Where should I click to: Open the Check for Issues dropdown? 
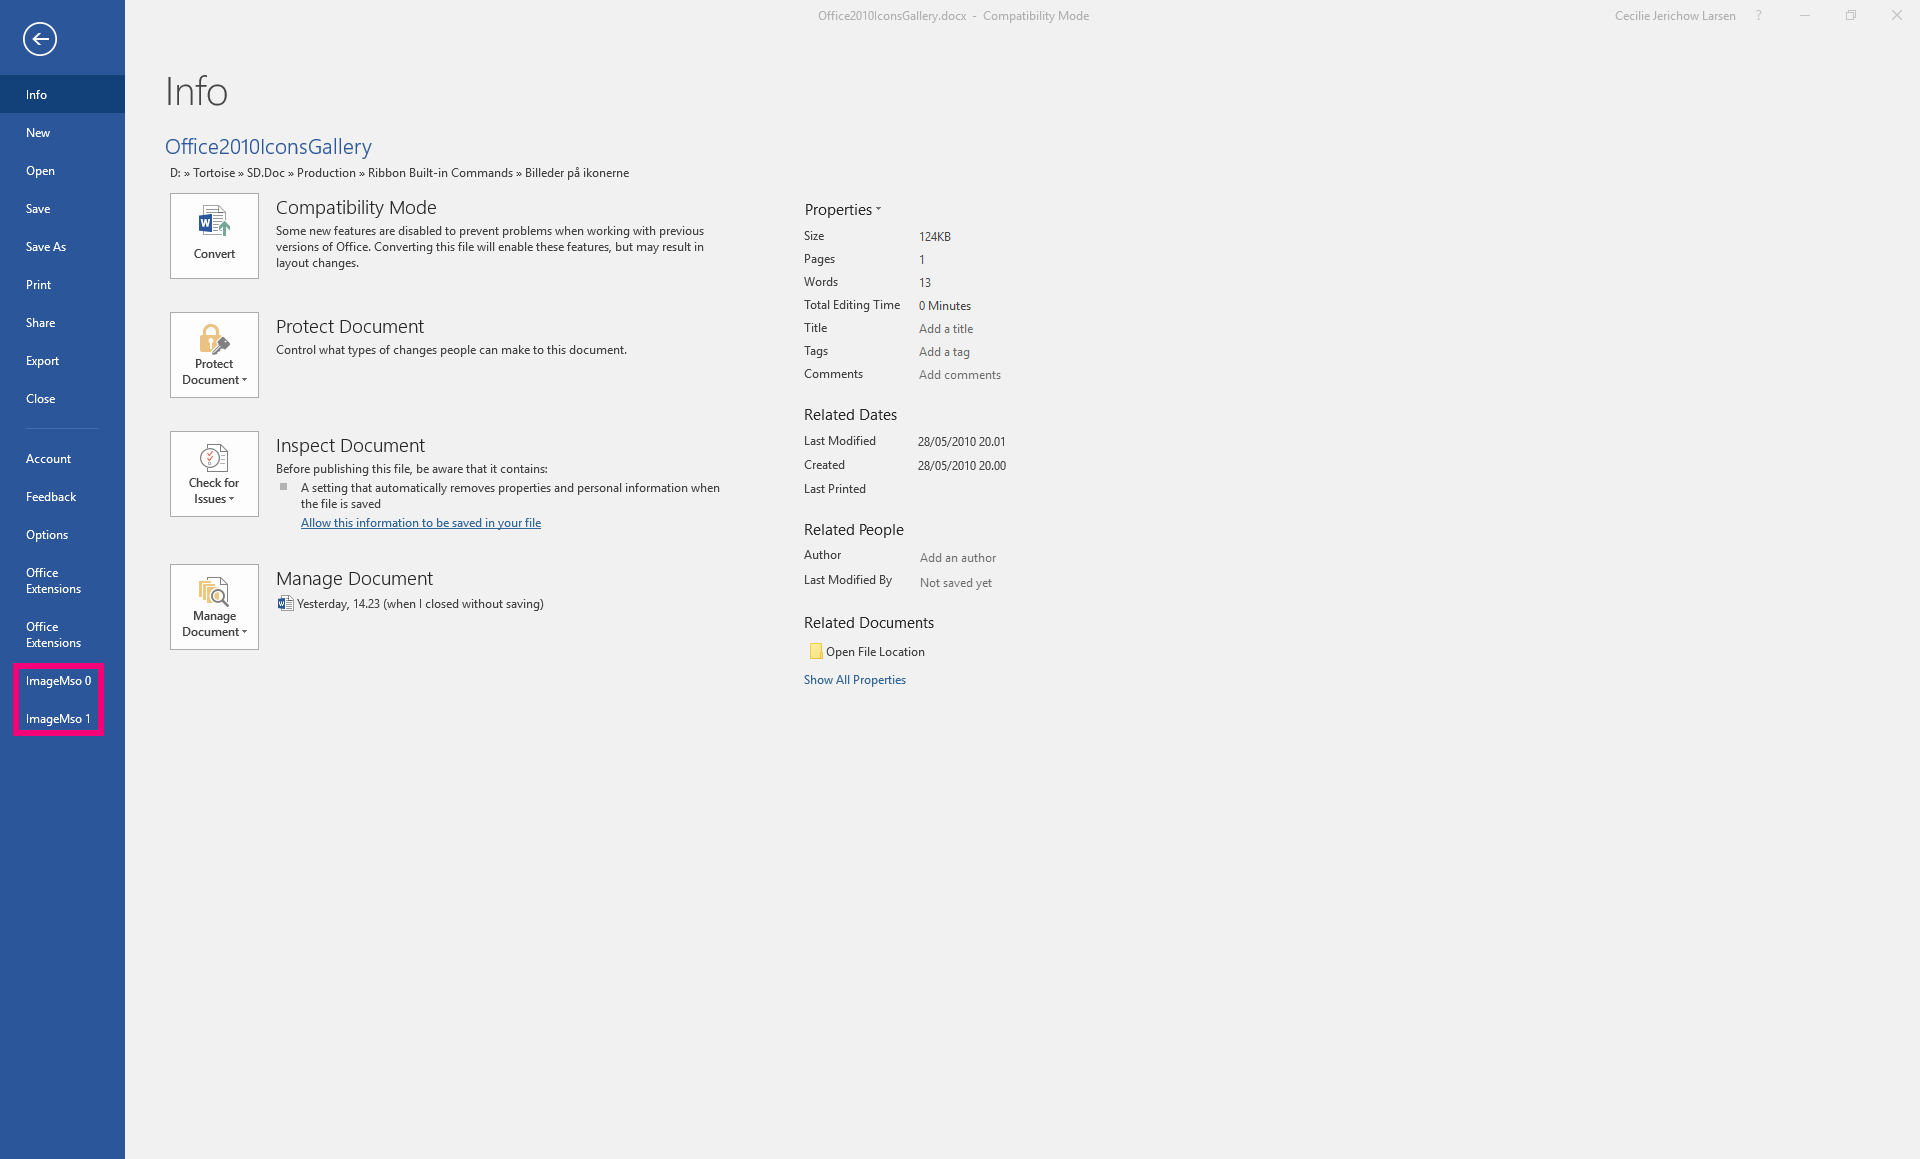214,474
